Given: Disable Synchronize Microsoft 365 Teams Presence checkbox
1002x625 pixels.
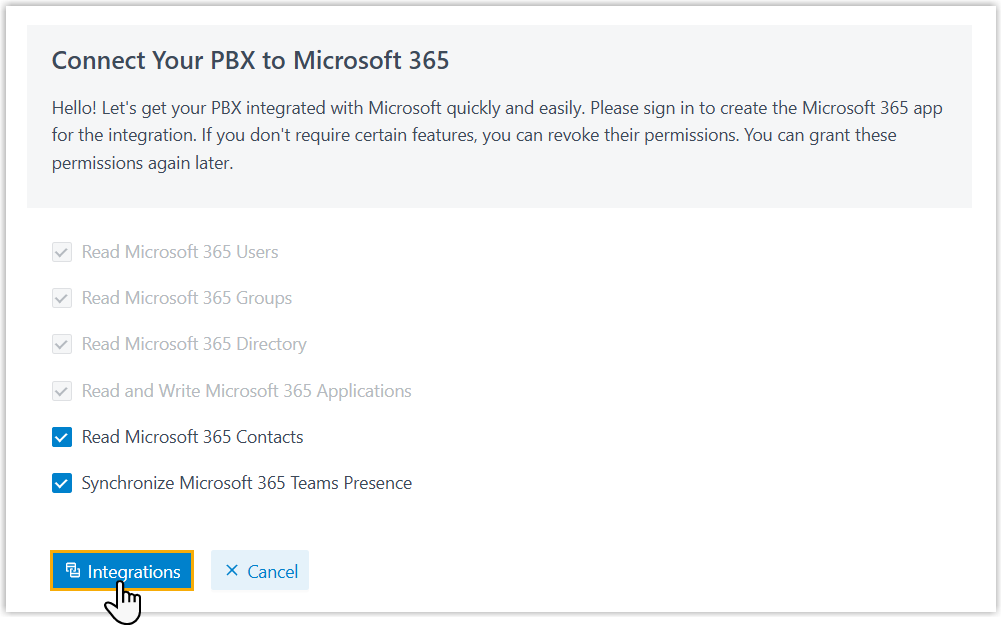Looking at the screenshot, I should tap(62, 483).
